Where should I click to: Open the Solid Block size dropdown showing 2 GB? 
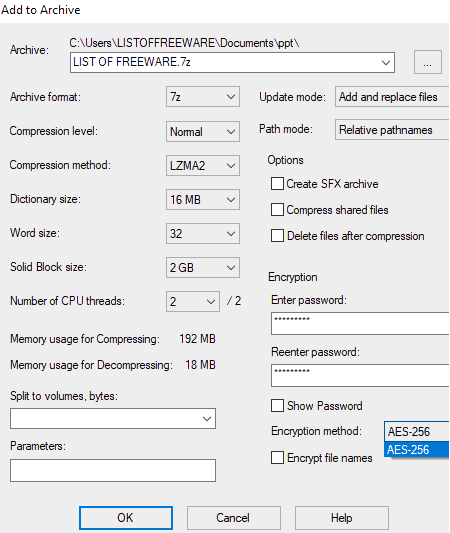(203, 268)
